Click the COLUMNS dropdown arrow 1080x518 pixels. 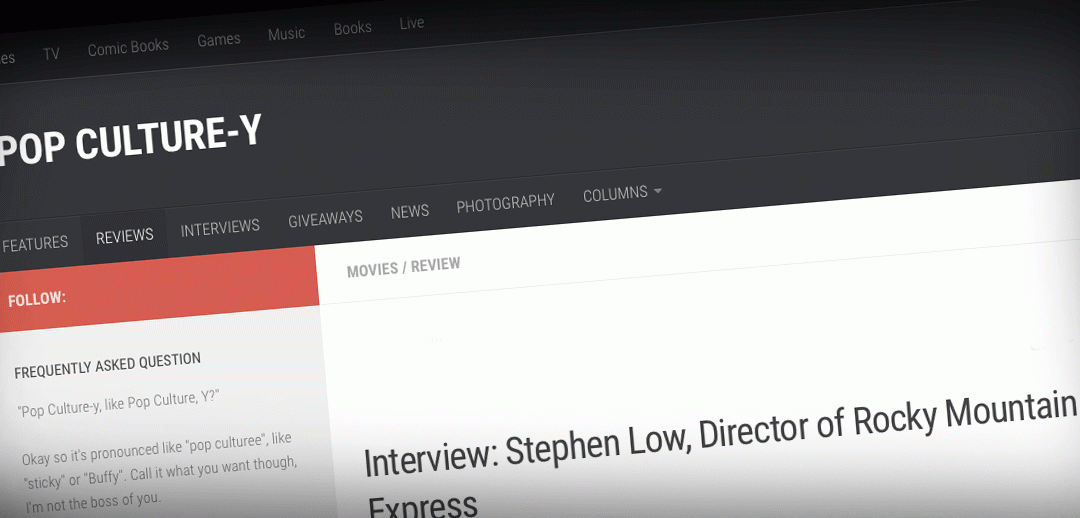(658, 191)
